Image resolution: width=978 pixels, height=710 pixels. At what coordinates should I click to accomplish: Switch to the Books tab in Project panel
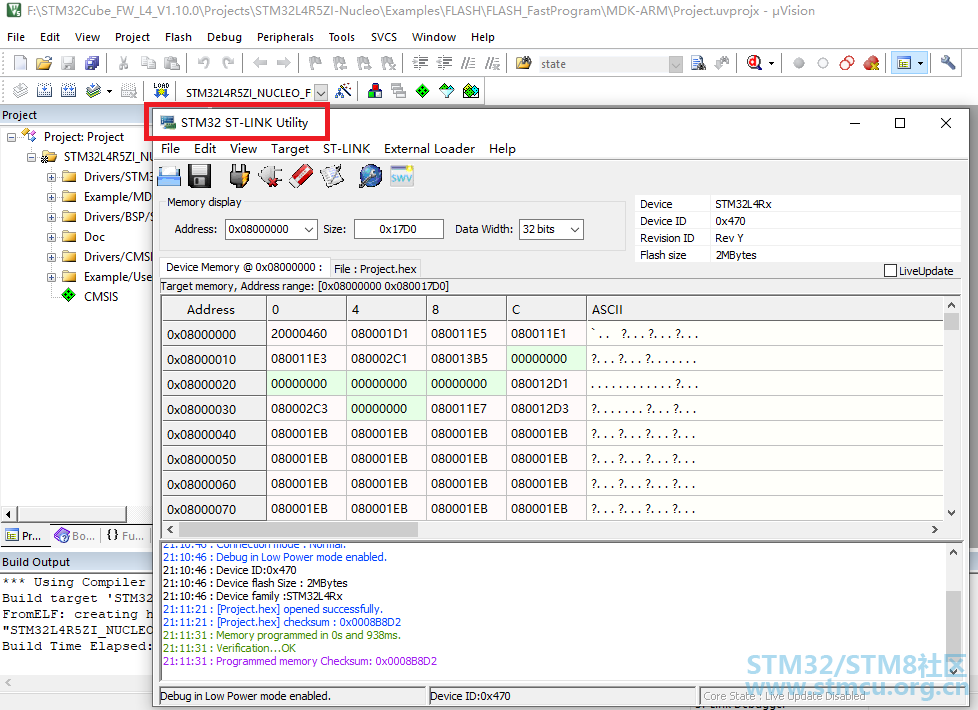point(75,535)
